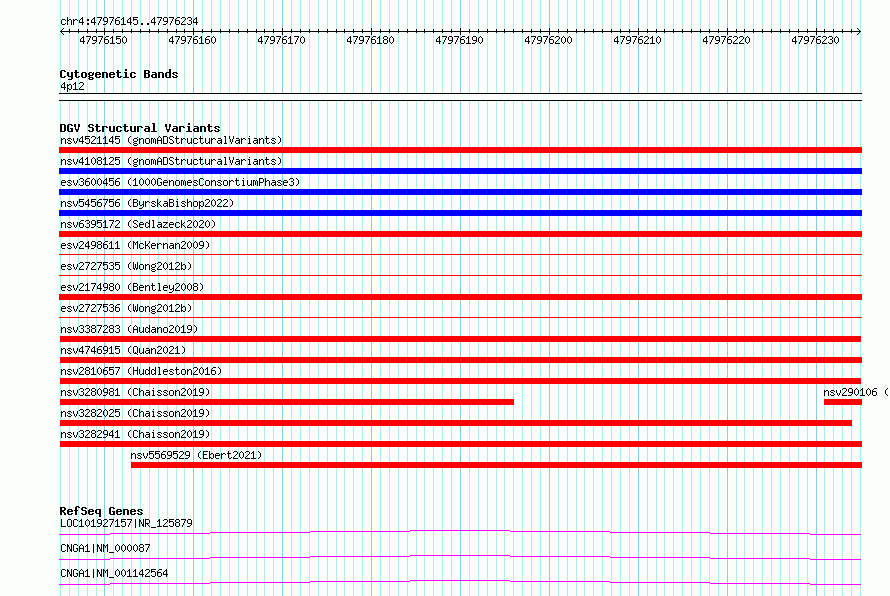Select esv2174980 Bentley2008 label

coord(132,287)
